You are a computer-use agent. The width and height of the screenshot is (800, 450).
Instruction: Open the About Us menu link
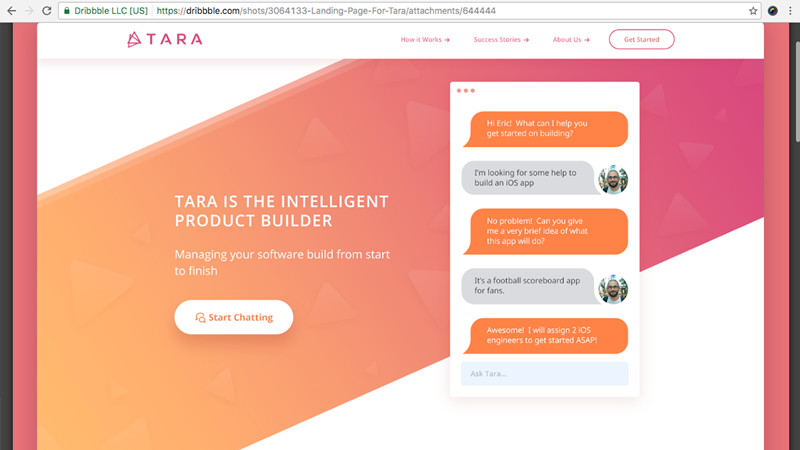click(571, 39)
